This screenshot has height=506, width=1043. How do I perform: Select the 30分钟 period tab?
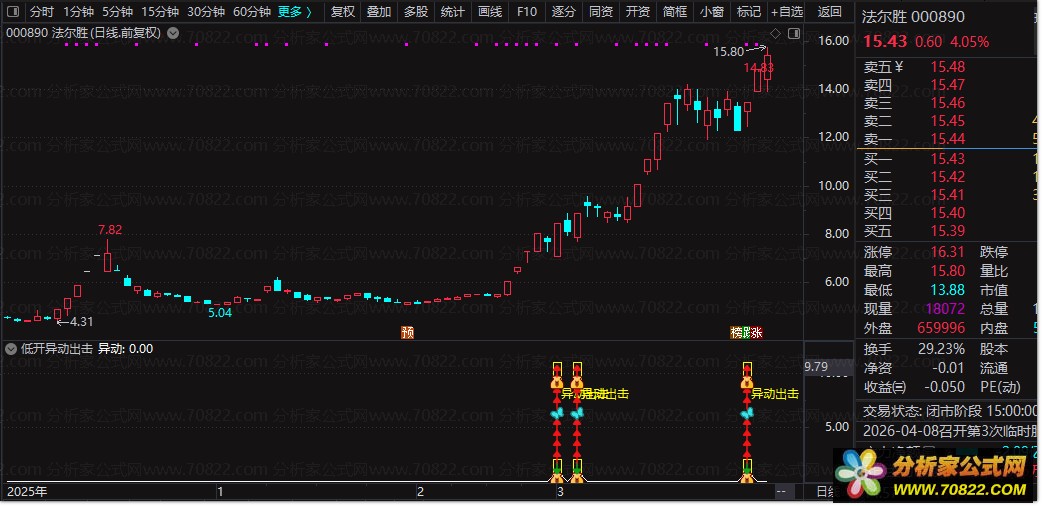(x=206, y=11)
